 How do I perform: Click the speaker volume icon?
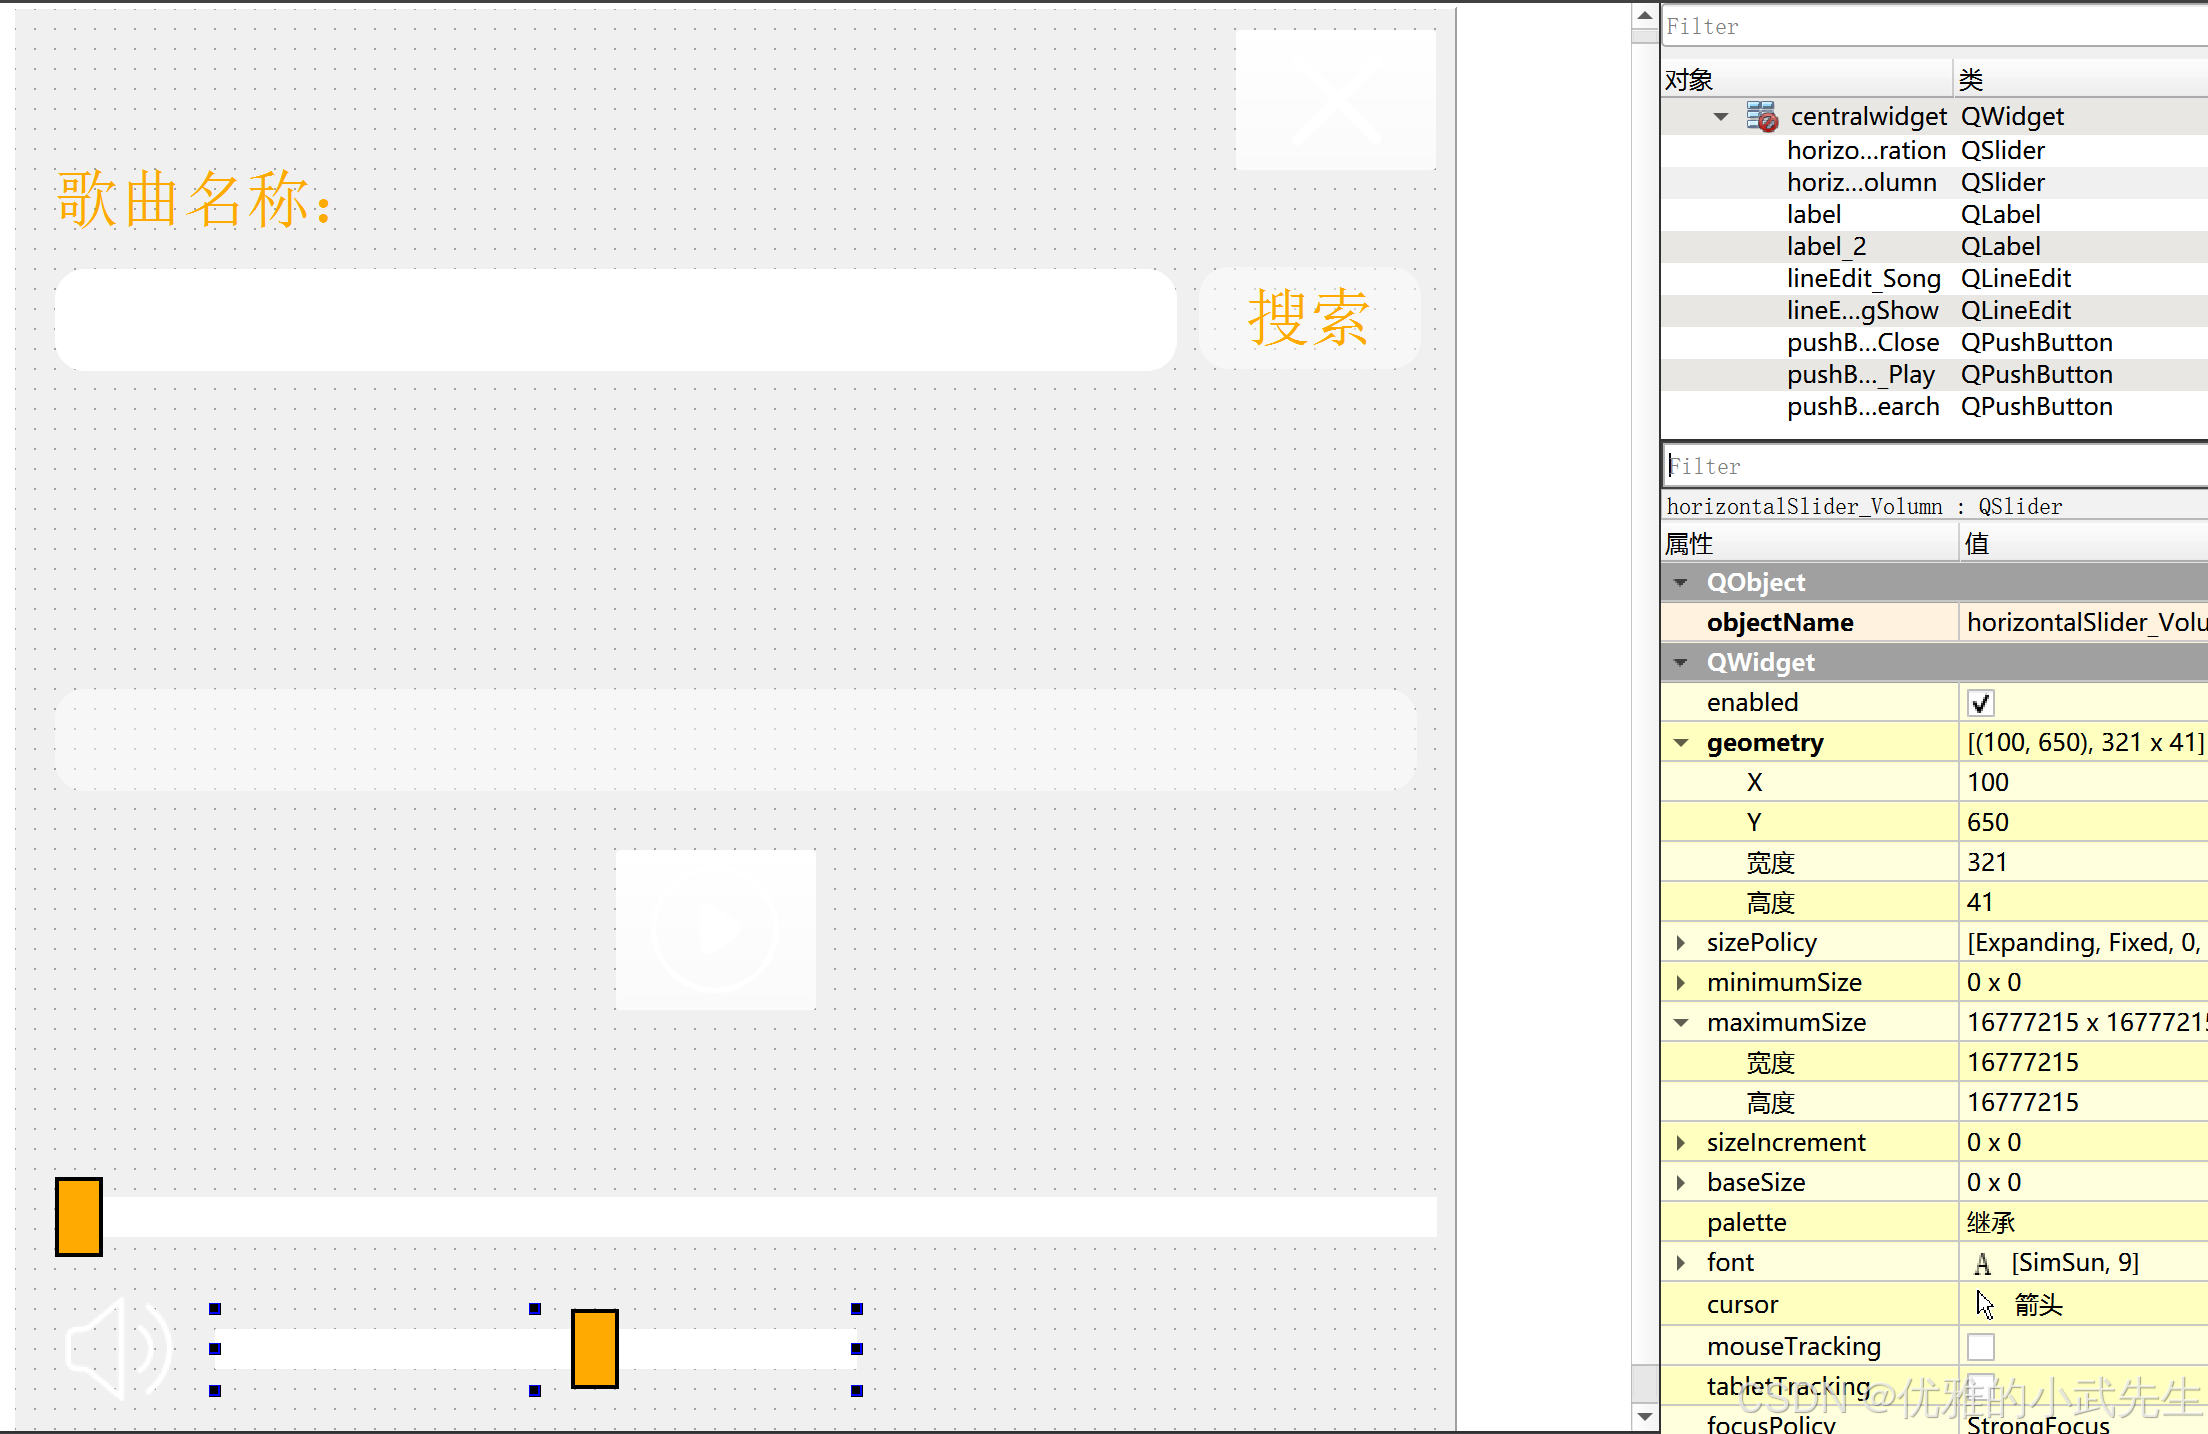pyautogui.click(x=118, y=1348)
